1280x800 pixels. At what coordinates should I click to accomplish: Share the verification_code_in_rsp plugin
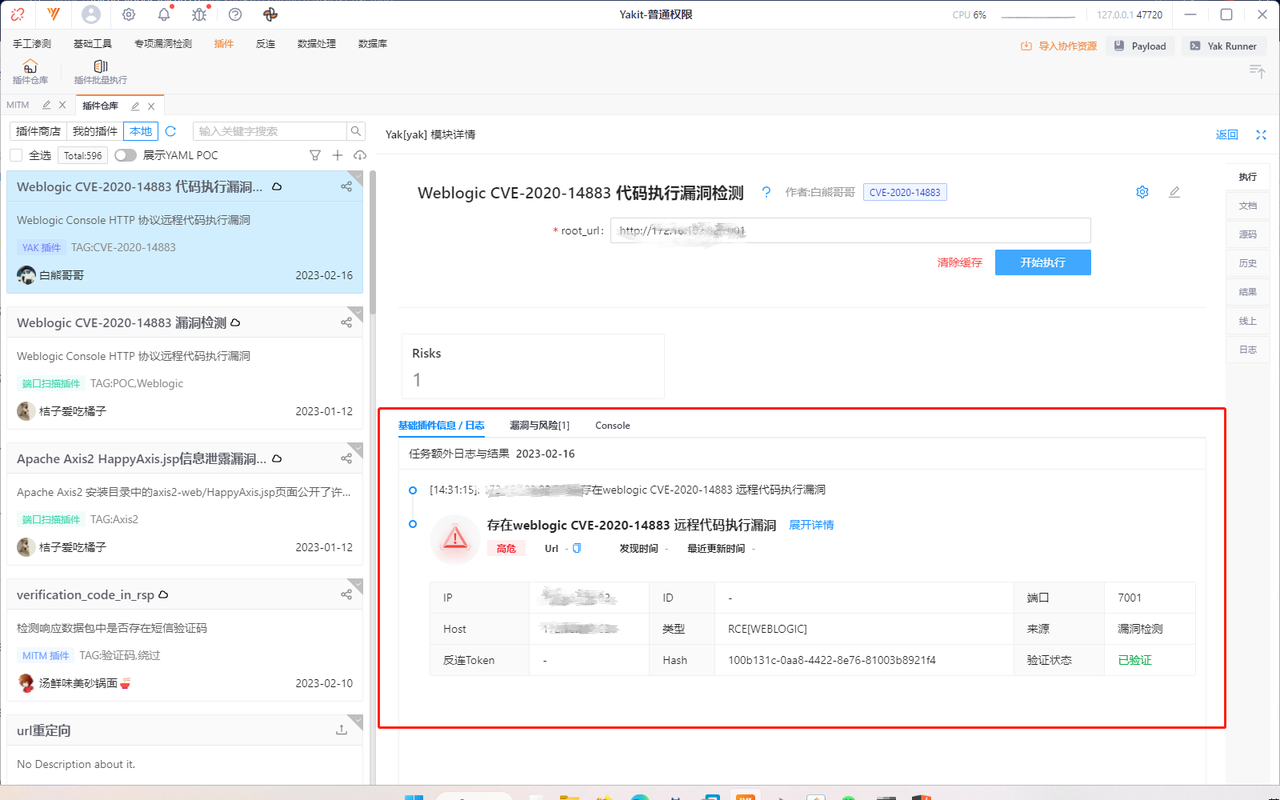[346, 594]
